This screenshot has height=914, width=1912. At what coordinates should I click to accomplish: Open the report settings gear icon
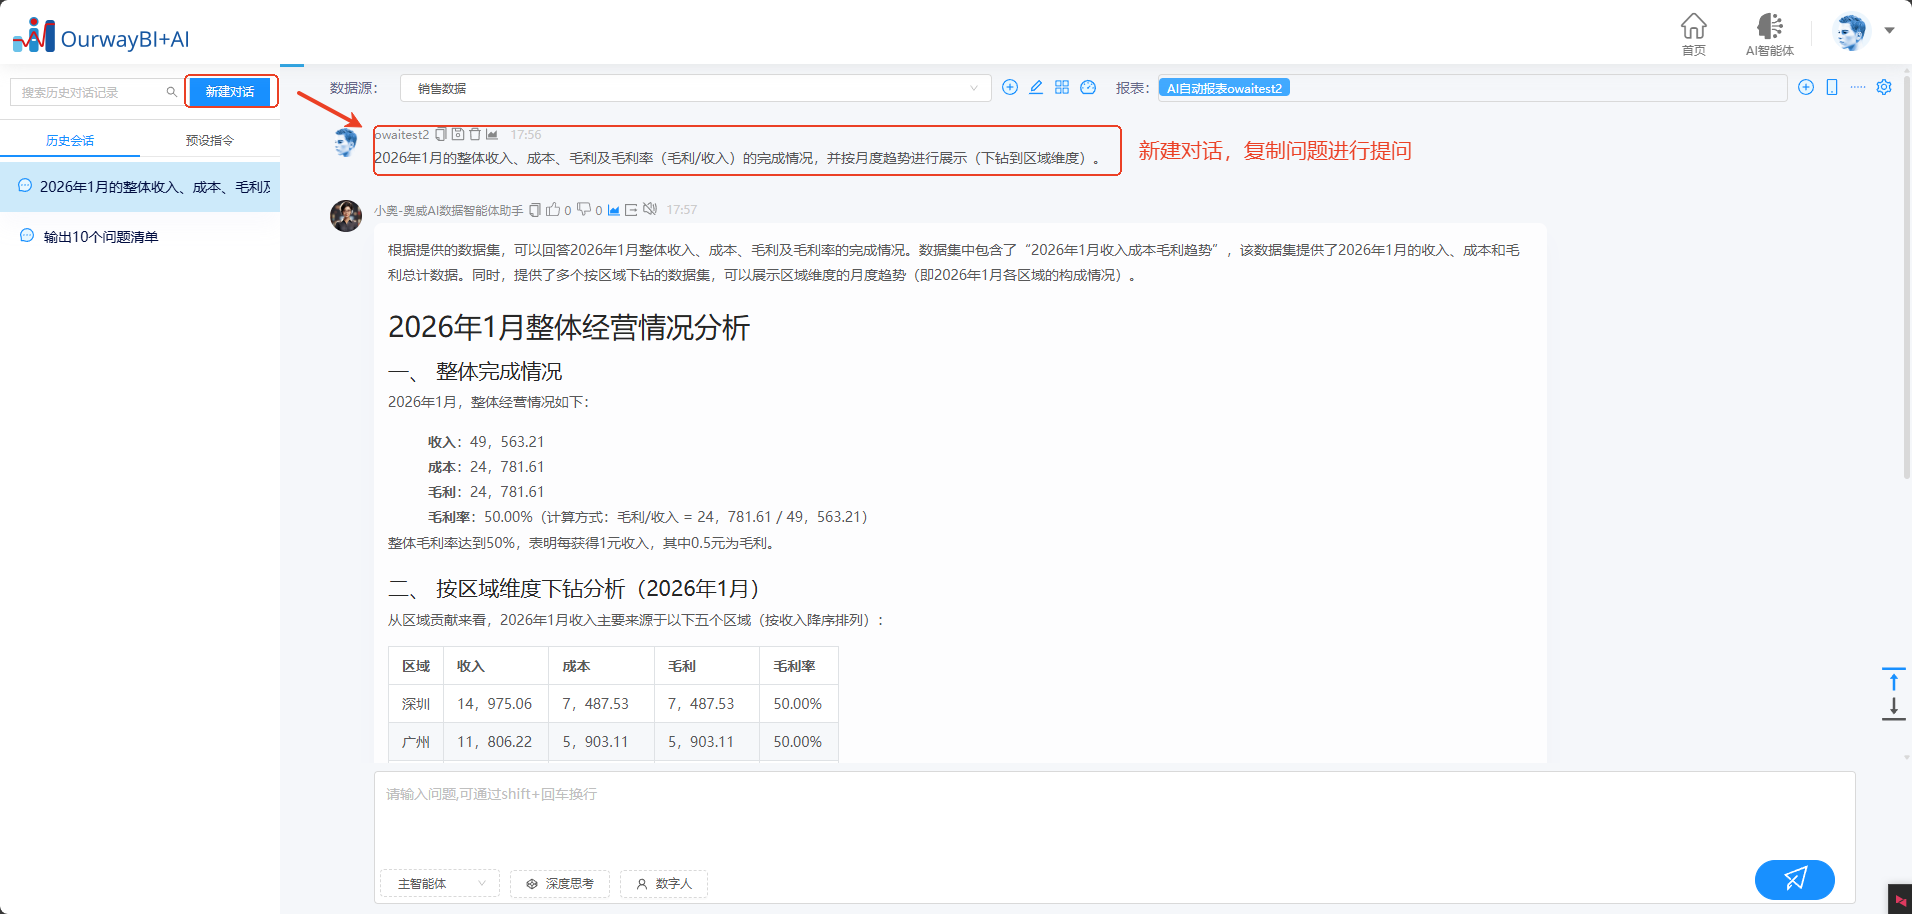[1884, 88]
